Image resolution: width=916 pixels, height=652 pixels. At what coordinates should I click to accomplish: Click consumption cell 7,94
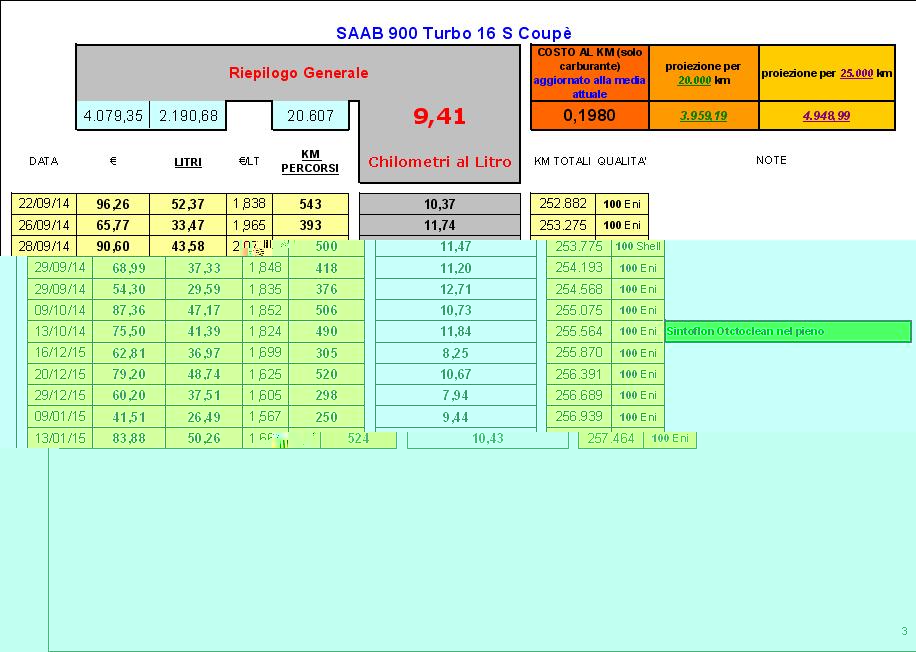[456, 395]
